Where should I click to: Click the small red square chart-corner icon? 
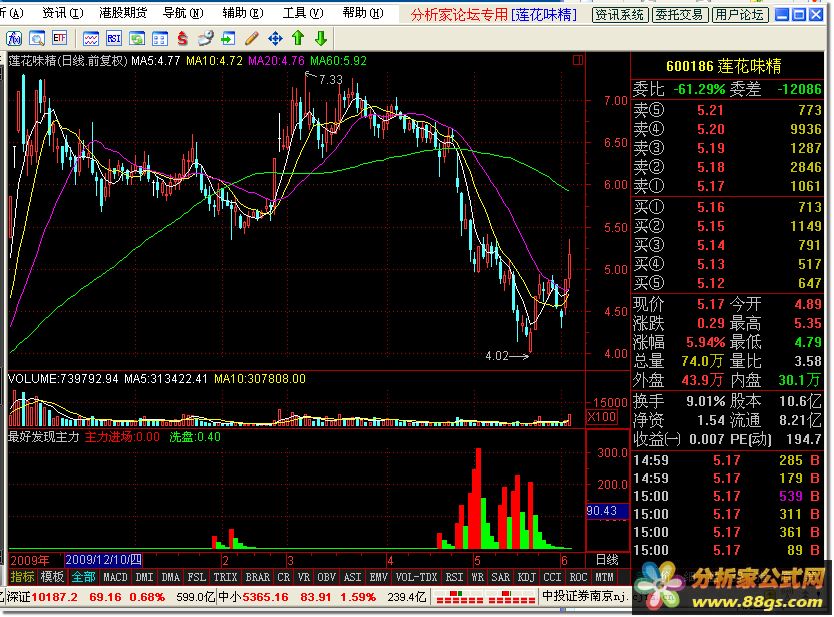click(578, 60)
